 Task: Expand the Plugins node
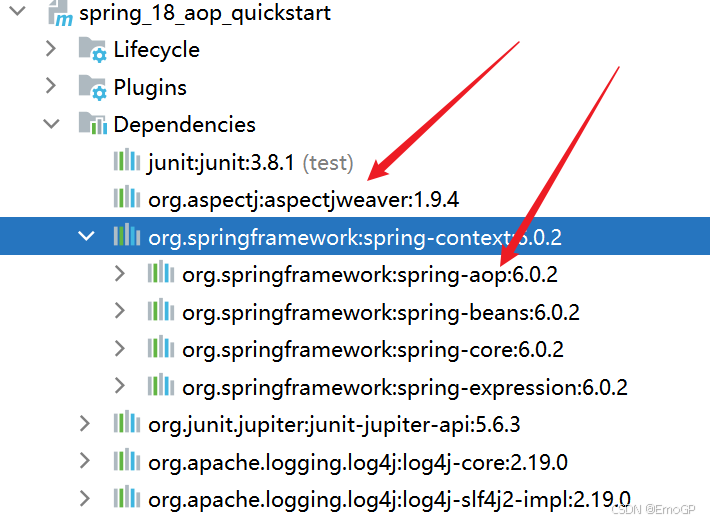(x=51, y=86)
